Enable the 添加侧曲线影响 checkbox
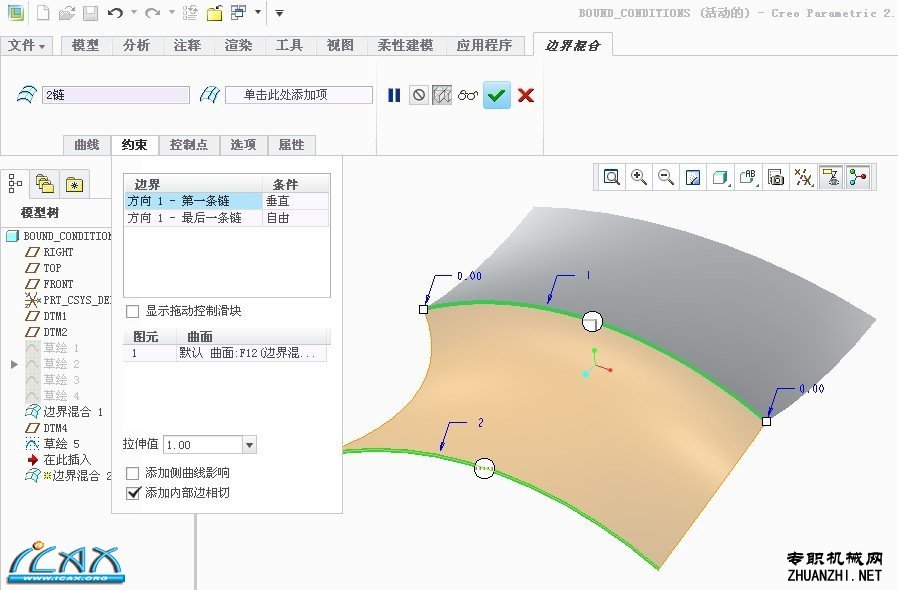The width and height of the screenshot is (898, 590). point(132,474)
